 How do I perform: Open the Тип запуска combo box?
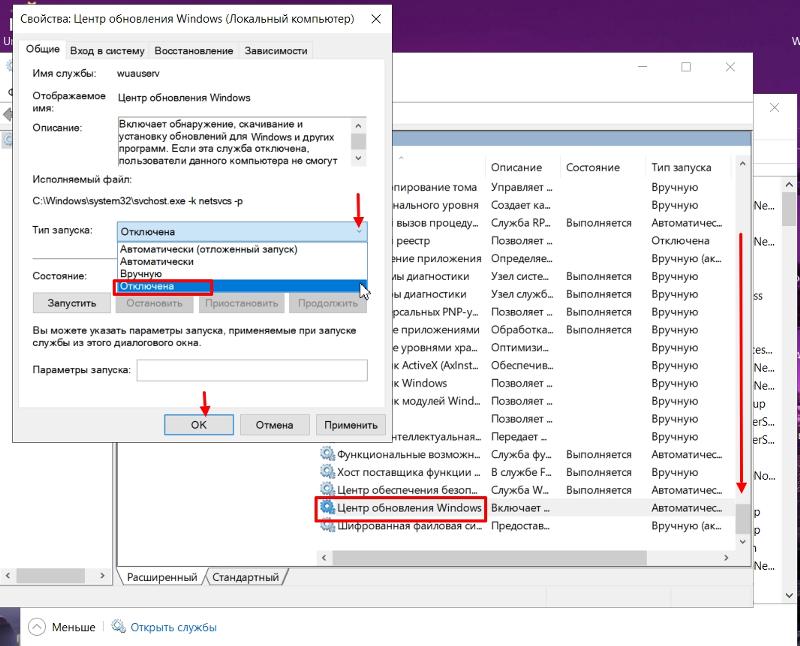point(242,232)
